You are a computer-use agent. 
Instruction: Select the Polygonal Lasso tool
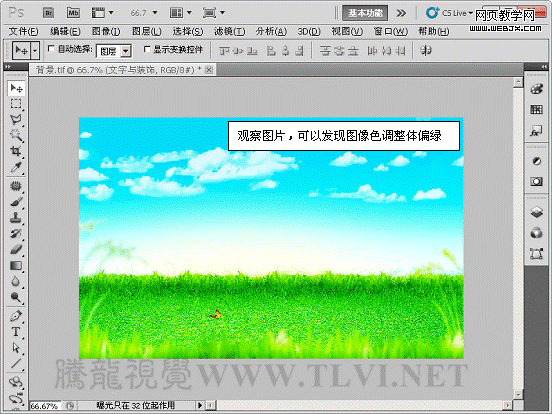click(16, 120)
